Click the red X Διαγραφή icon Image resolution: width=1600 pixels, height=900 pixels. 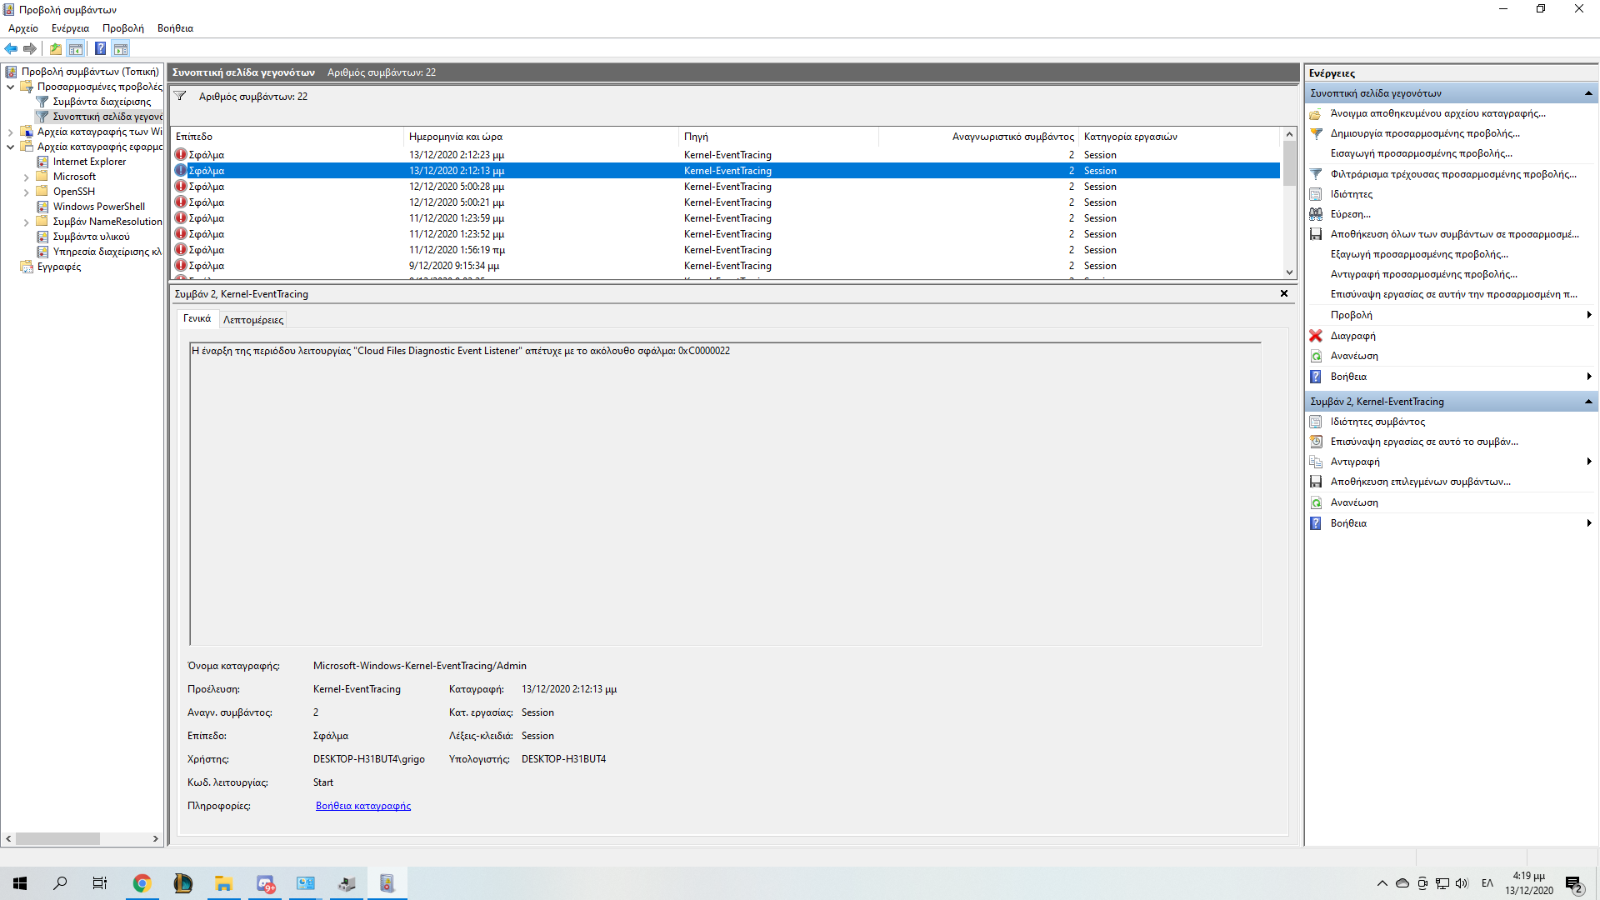(x=1316, y=336)
